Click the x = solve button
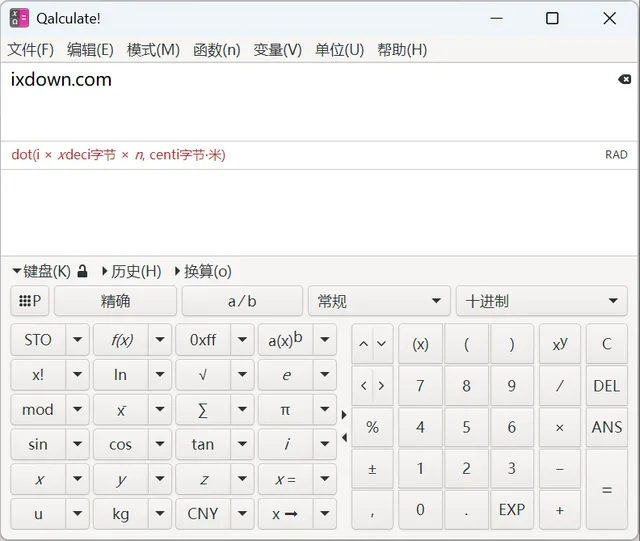Image resolution: width=640 pixels, height=541 pixels. point(285,479)
